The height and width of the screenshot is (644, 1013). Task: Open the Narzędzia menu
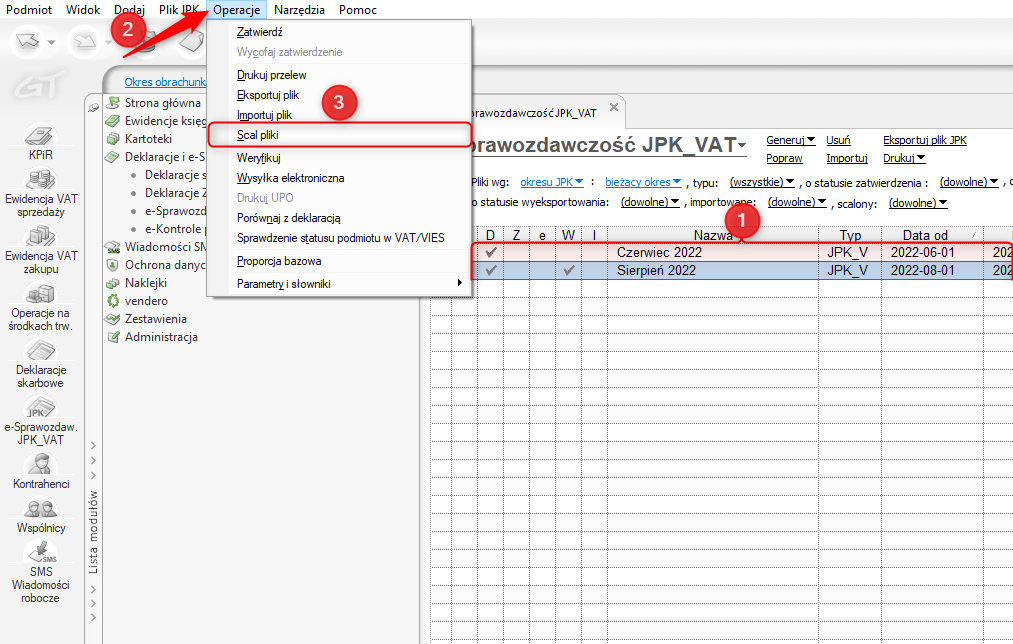click(x=299, y=10)
